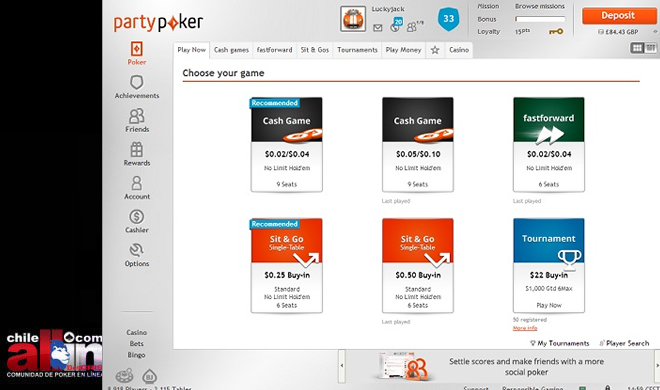Click the favorites star tab
Screen dimensions: 660x390
pos(435,50)
